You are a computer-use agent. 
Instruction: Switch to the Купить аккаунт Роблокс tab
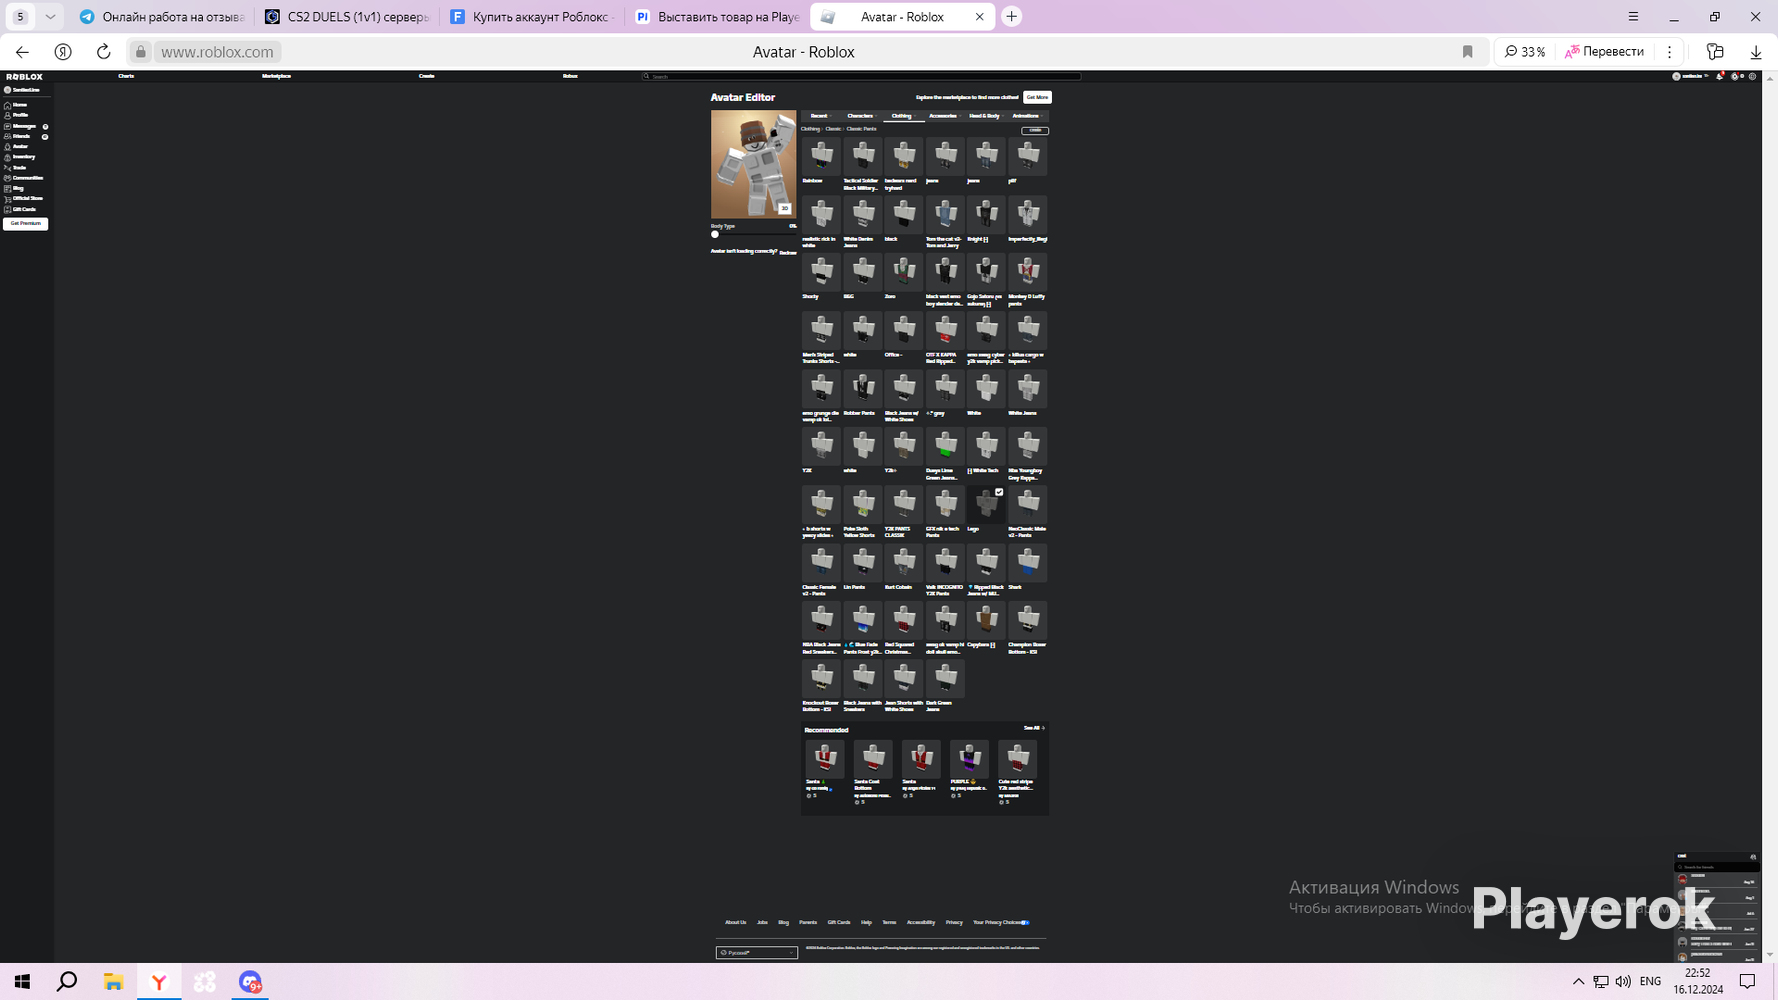point(532,17)
